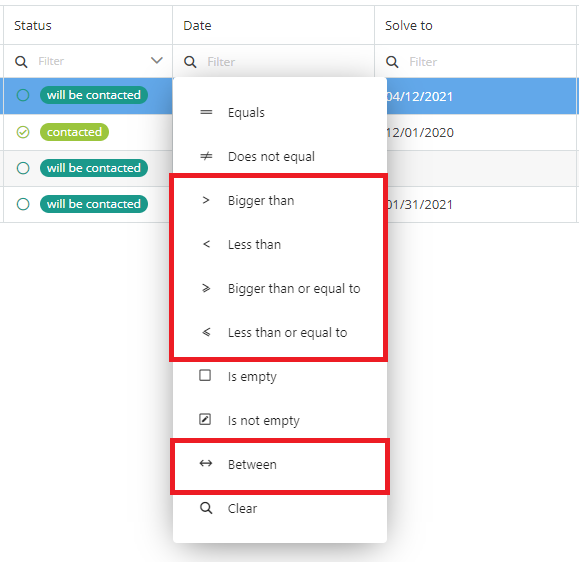Image resolution: width=579 pixels, height=562 pixels.
Task: Toggle status circle in the highlighted first row
Action: (x=23, y=95)
